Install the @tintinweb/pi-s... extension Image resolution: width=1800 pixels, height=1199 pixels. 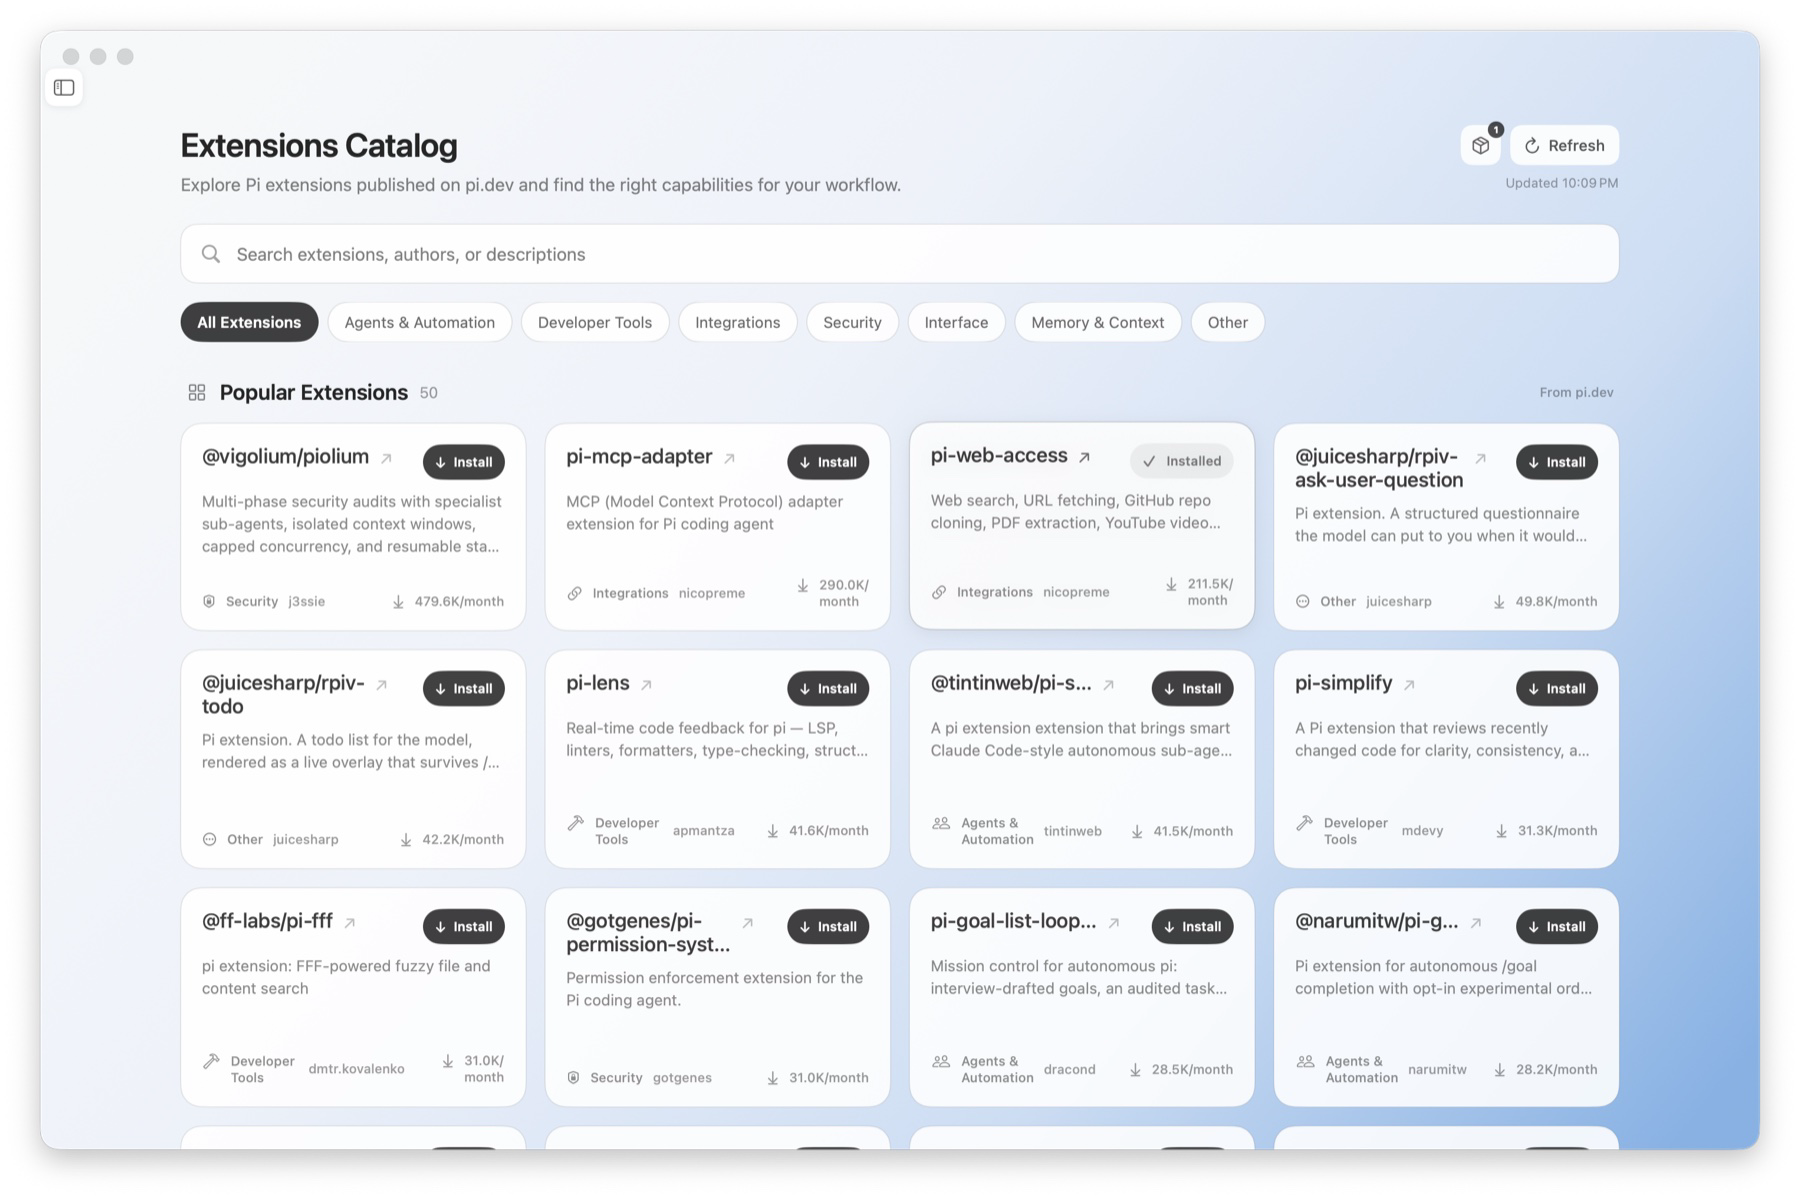coord(1193,688)
